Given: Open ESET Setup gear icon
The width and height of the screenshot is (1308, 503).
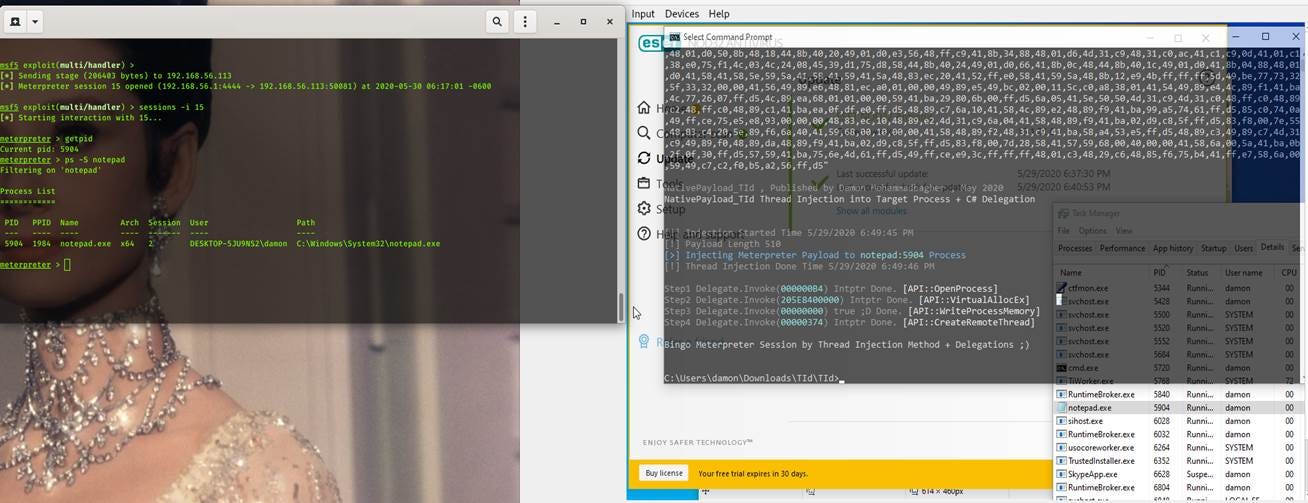Looking at the screenshot, I should coord(644,208).
